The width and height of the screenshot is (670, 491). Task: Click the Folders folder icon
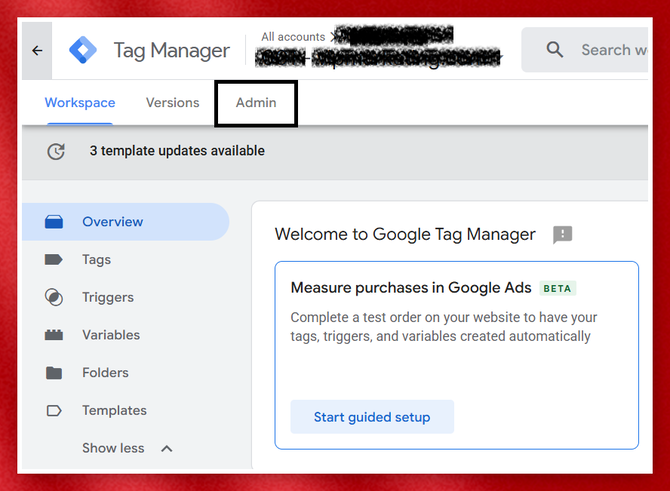[54, 373]
